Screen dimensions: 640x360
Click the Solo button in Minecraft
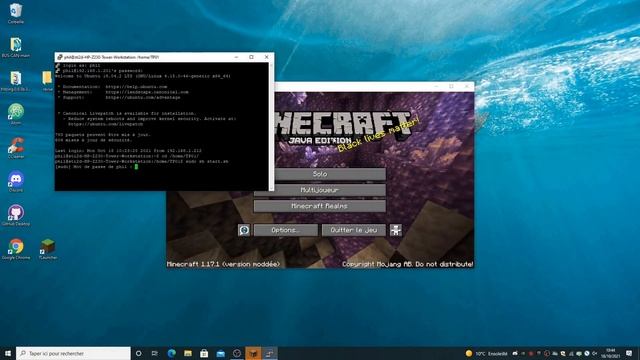(320, 174)
